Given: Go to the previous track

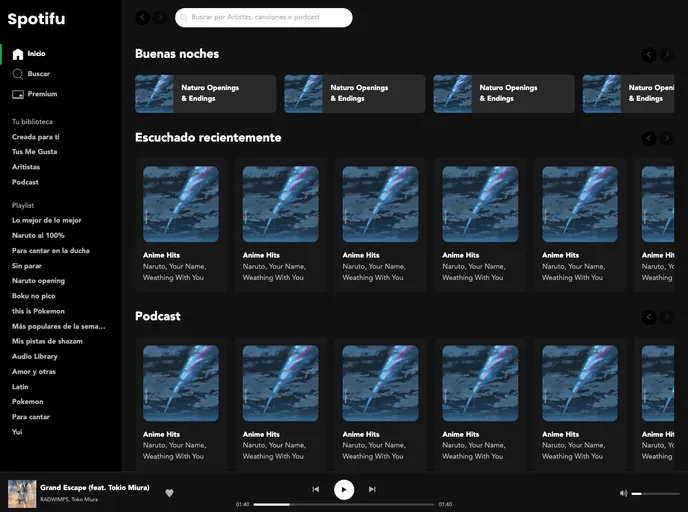Looking at the screenshot, I should (x=315, y=489).
